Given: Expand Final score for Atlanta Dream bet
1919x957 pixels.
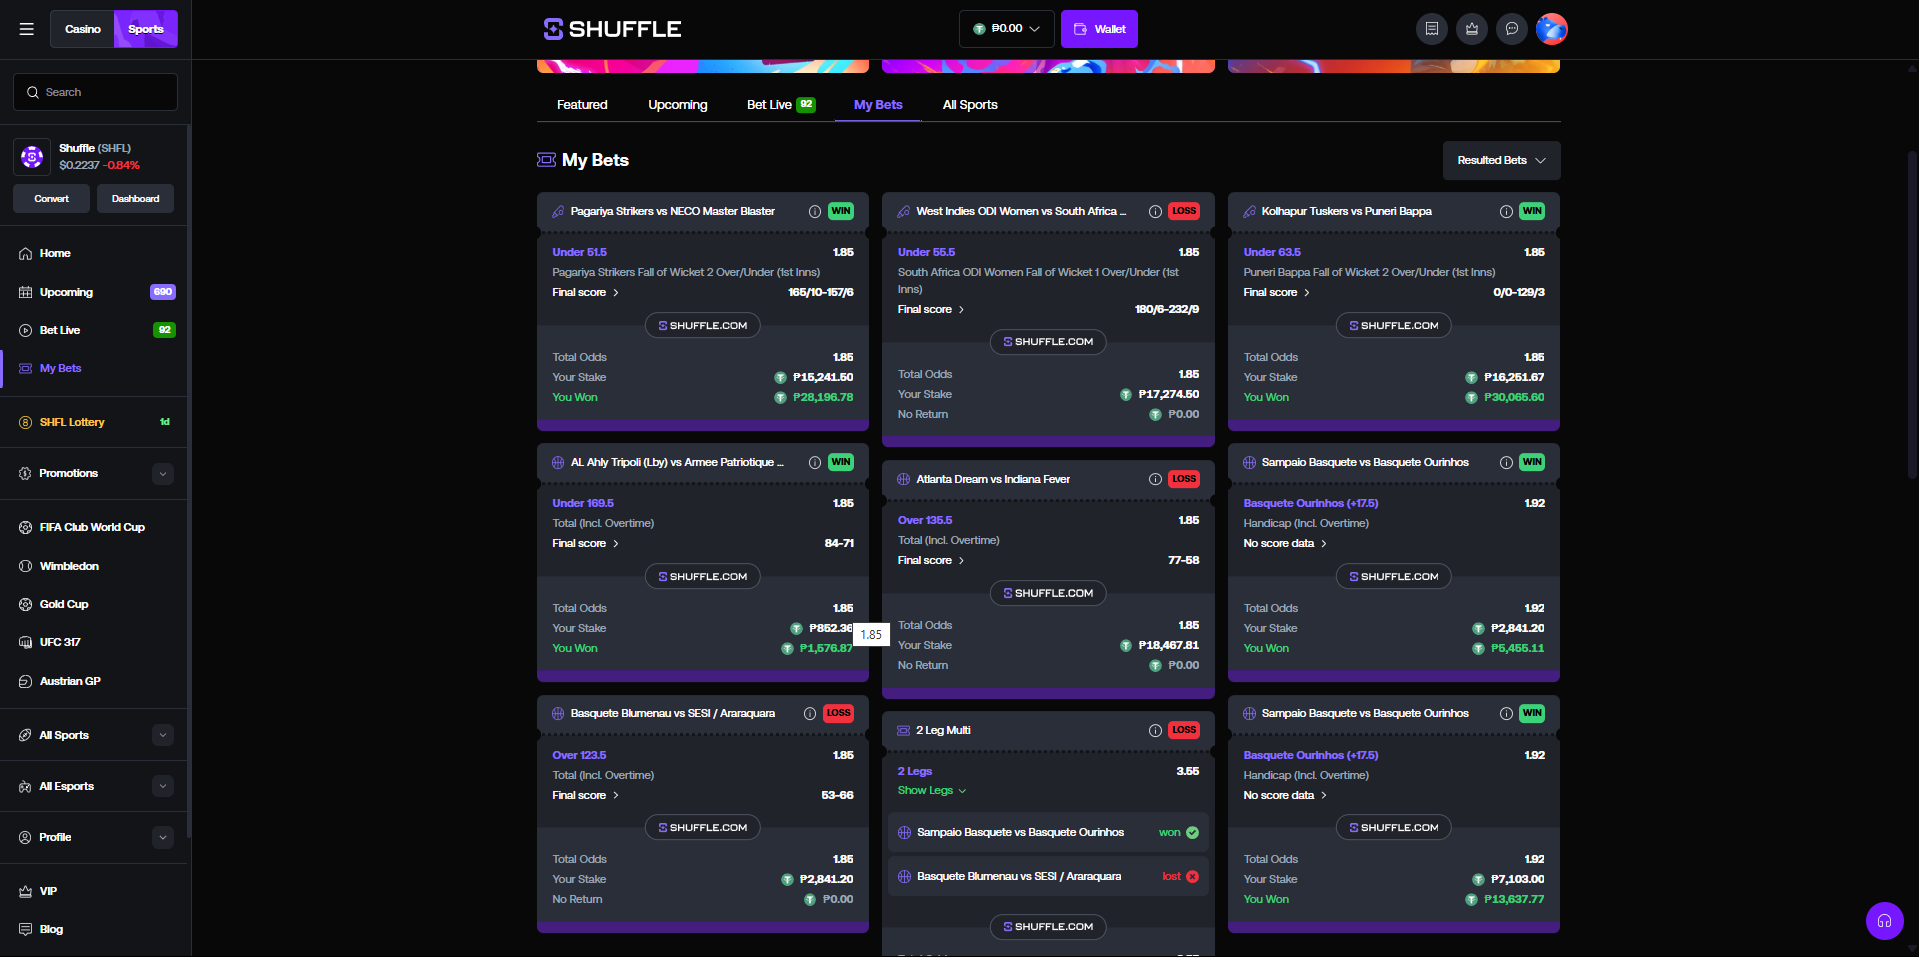Looking at the screenshot, I should (x=931, y=560).
